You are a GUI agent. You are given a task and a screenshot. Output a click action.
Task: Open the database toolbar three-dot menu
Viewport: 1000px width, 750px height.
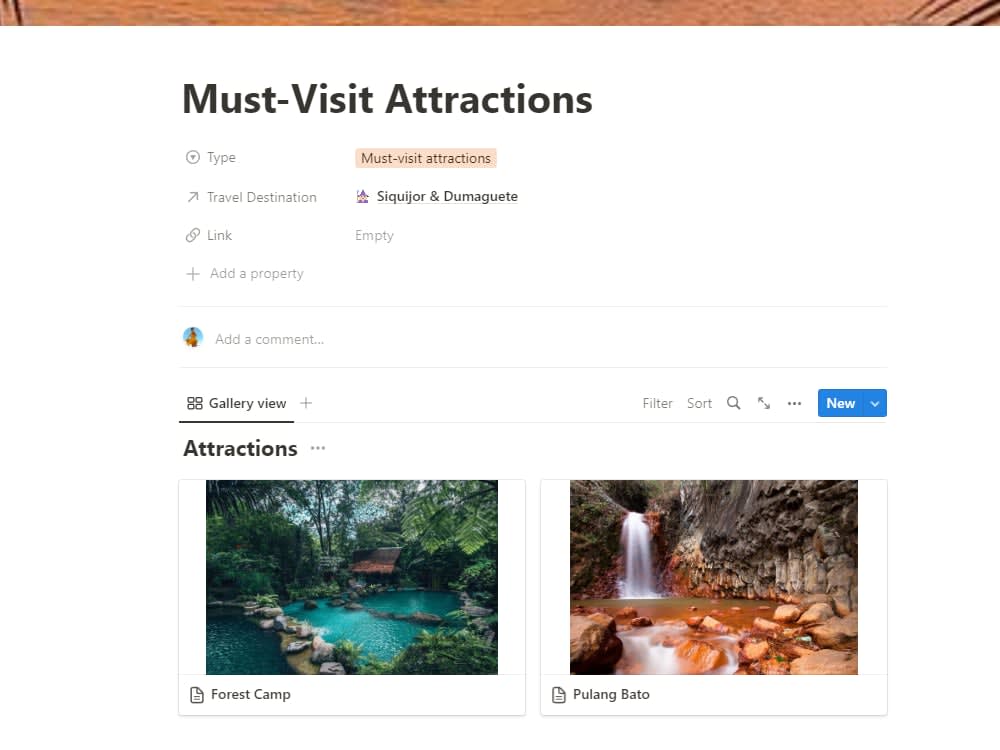tap(794, 403)
